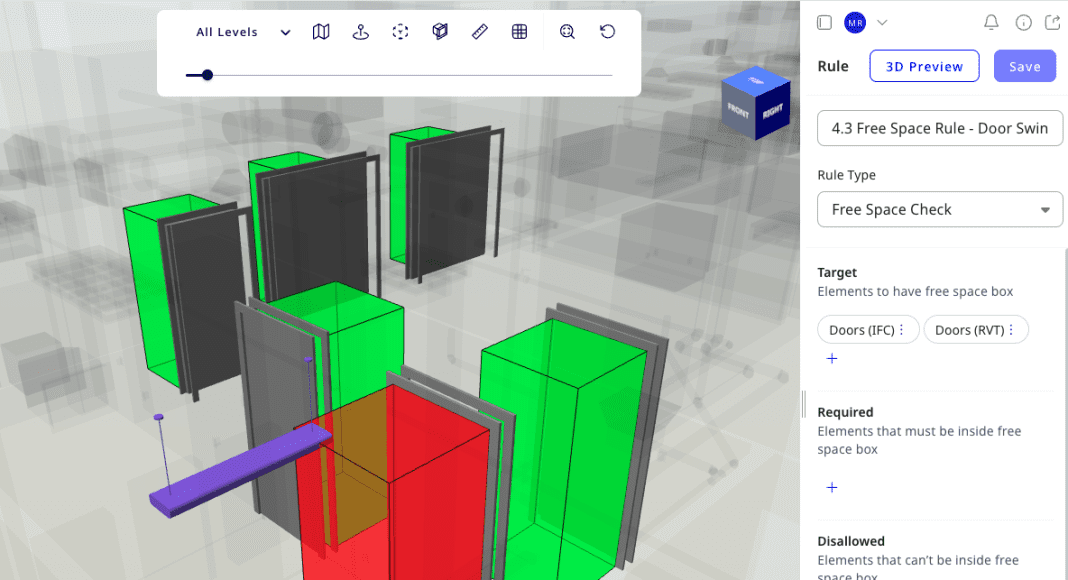
Task: Click the 3D Preview button
Action: 924,67
